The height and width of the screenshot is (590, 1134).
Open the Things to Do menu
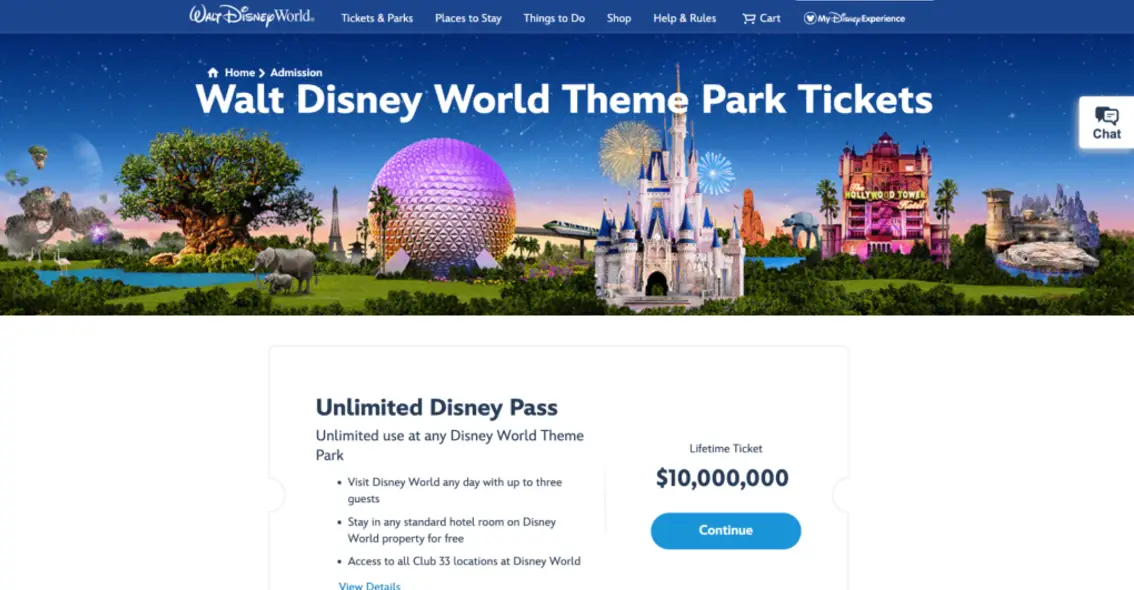pos(554,17)
